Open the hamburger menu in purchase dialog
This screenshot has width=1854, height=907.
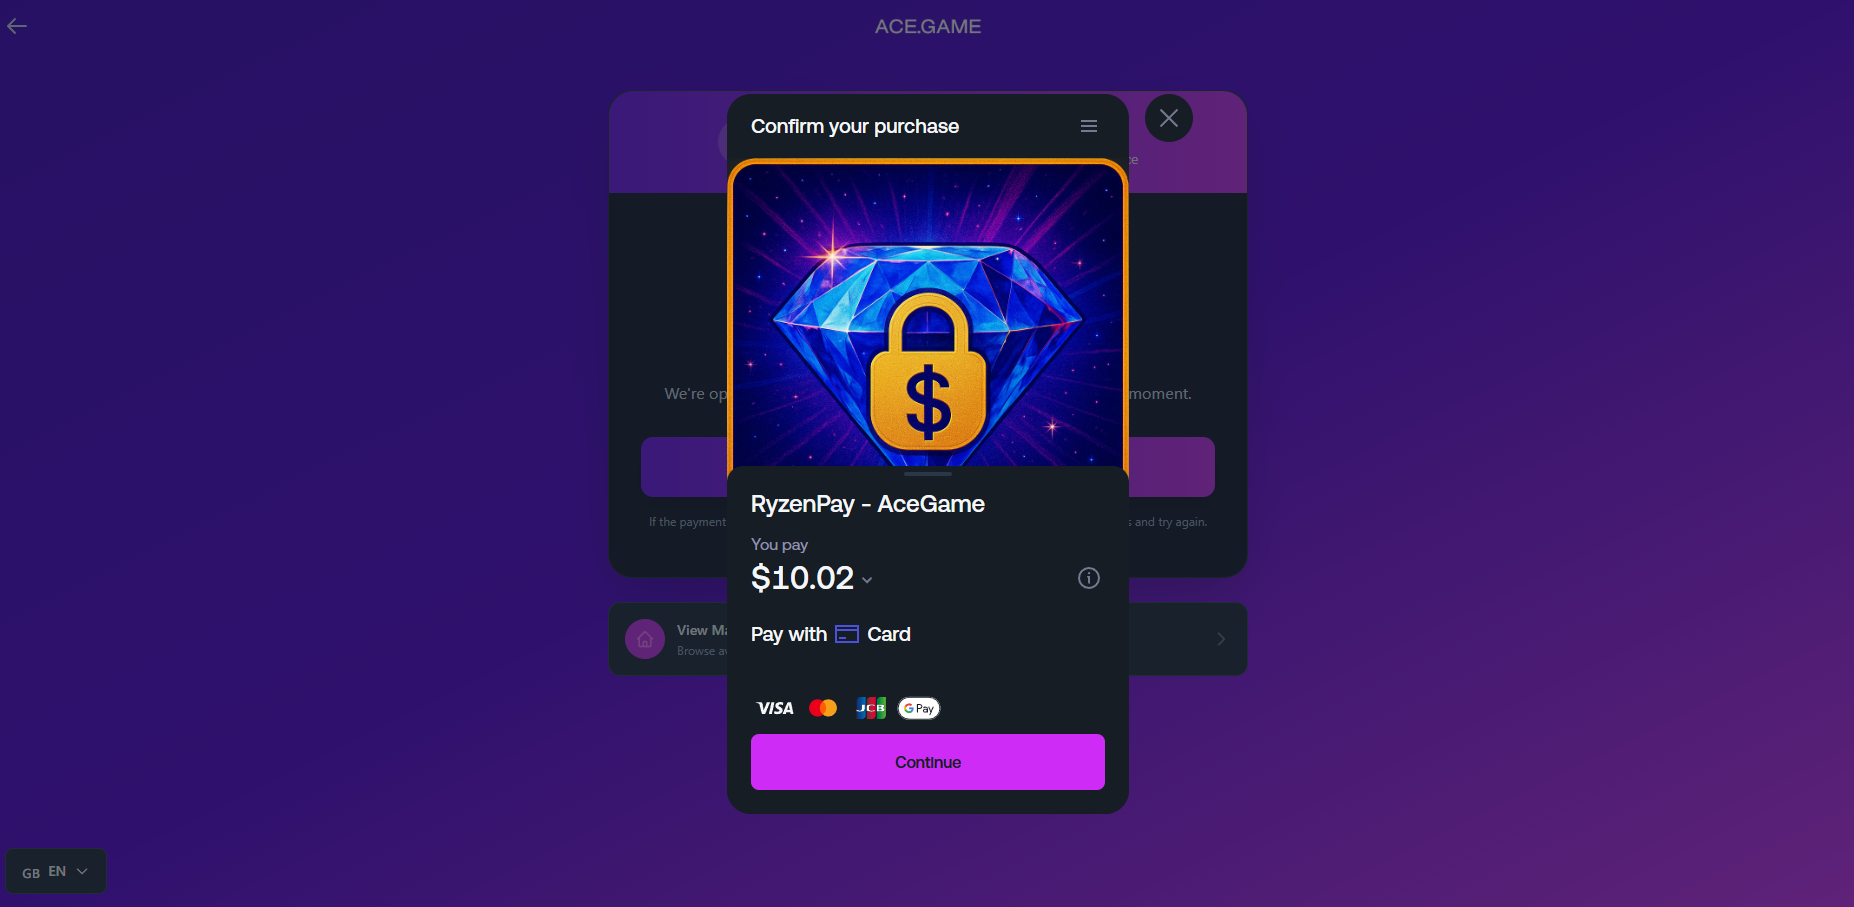coord(1089,126)
